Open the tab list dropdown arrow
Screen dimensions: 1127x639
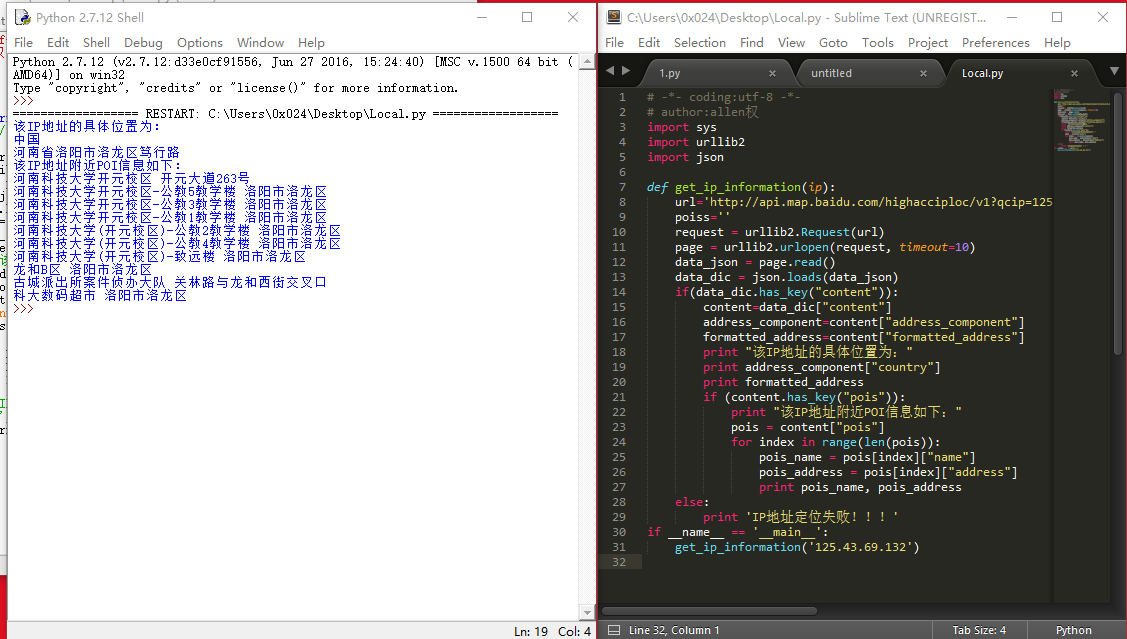pos(1114,70)
